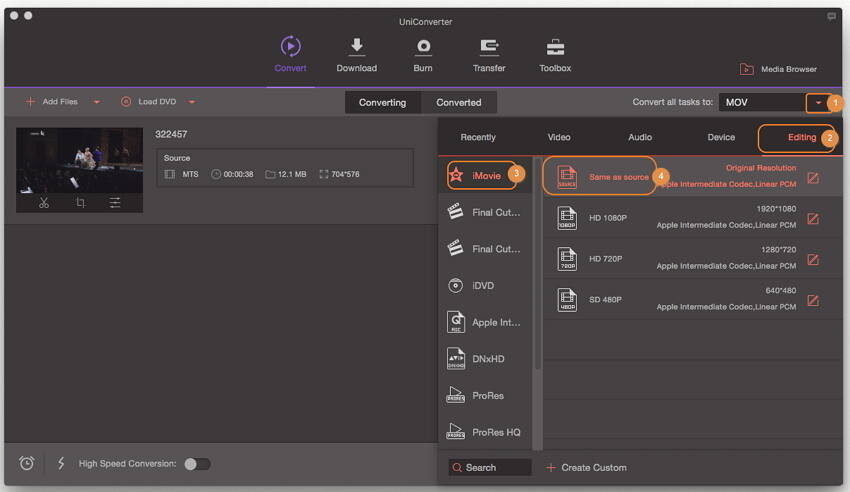The width and height of the screenshot is (850, 492).
Task: Open the effects adjustment sliders icon
Action: [115, 202]
